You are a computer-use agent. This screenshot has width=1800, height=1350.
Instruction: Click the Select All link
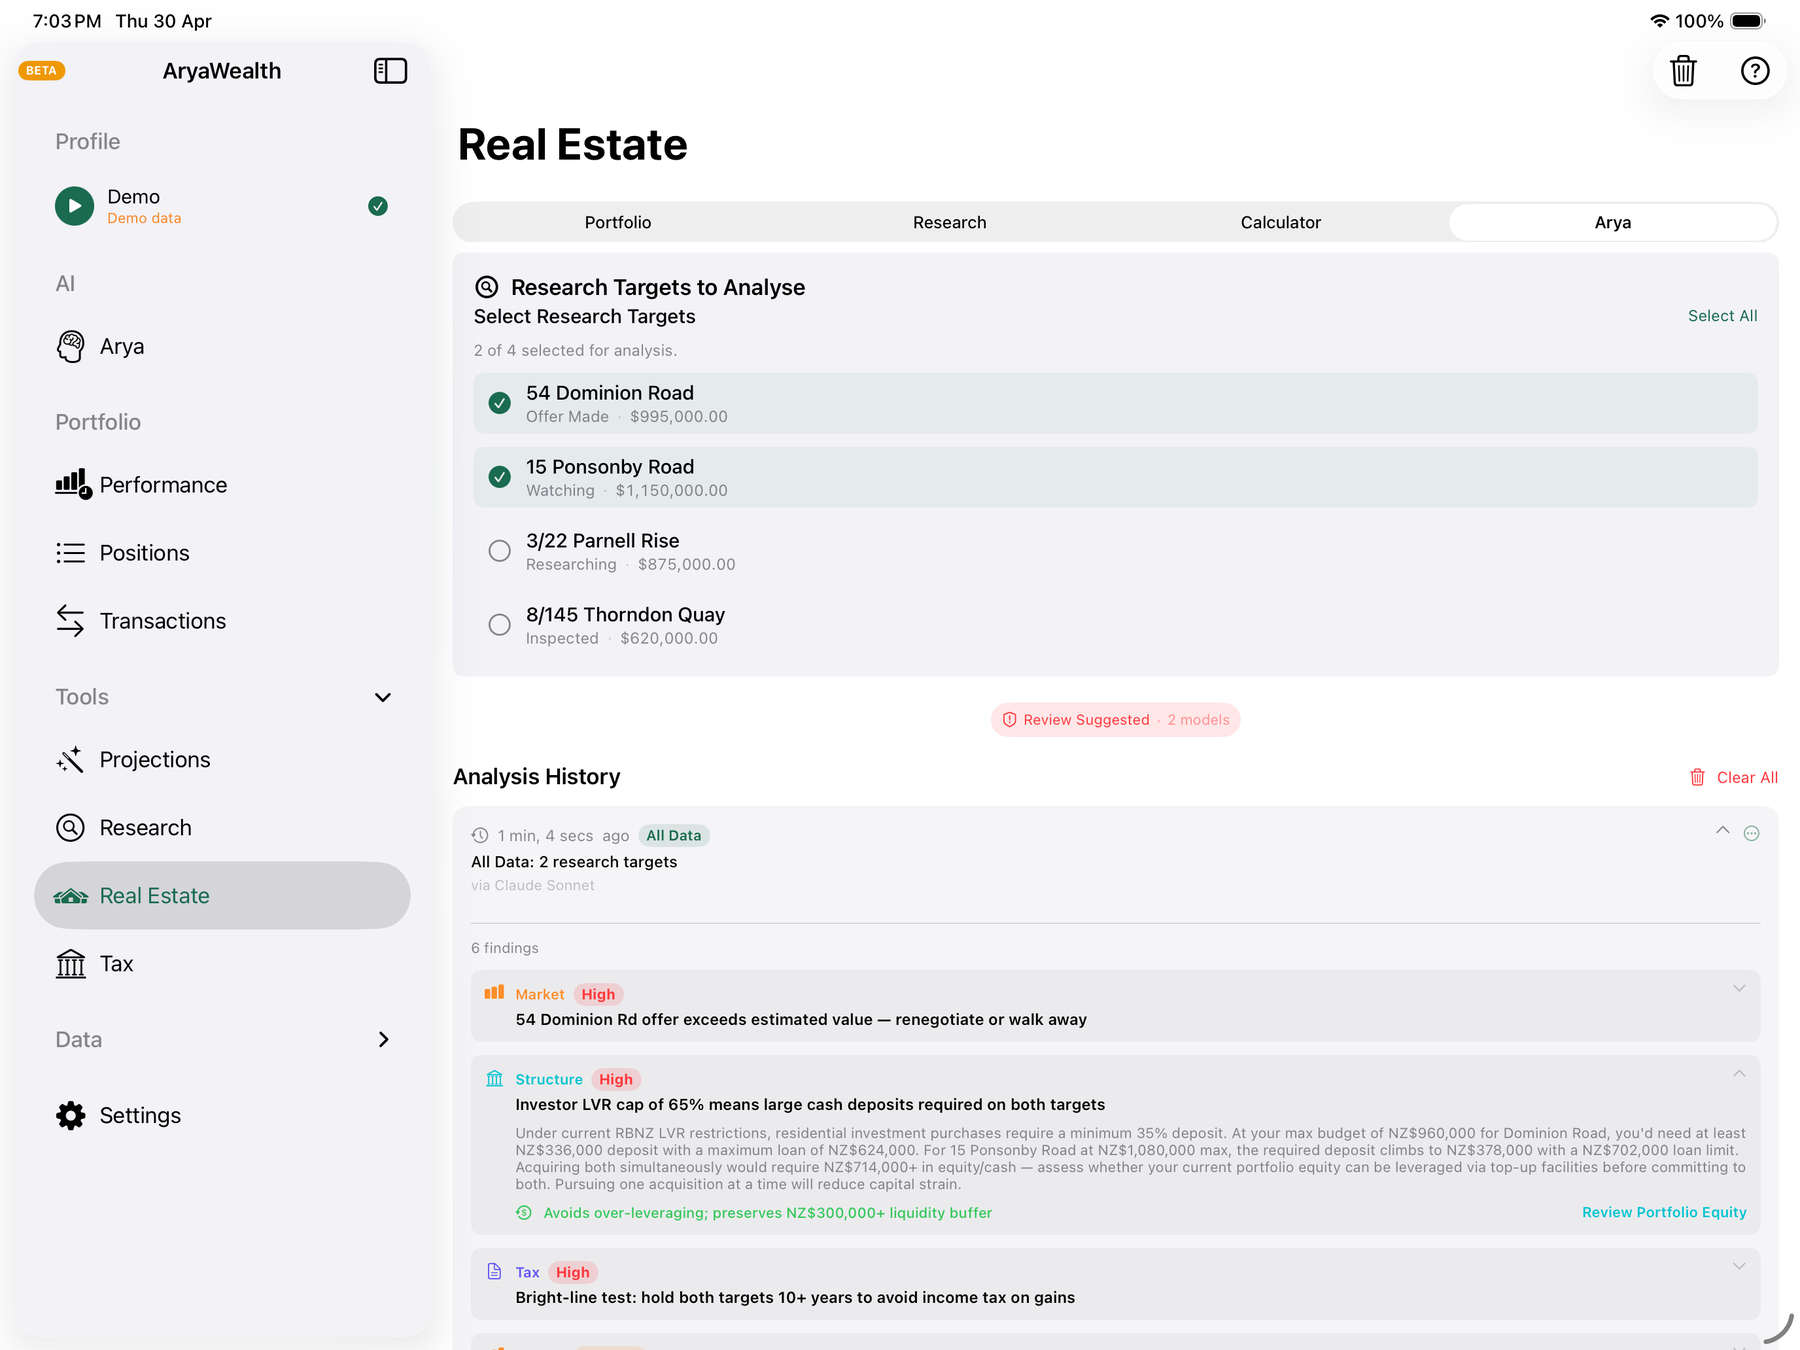(x=1722, y=316)
